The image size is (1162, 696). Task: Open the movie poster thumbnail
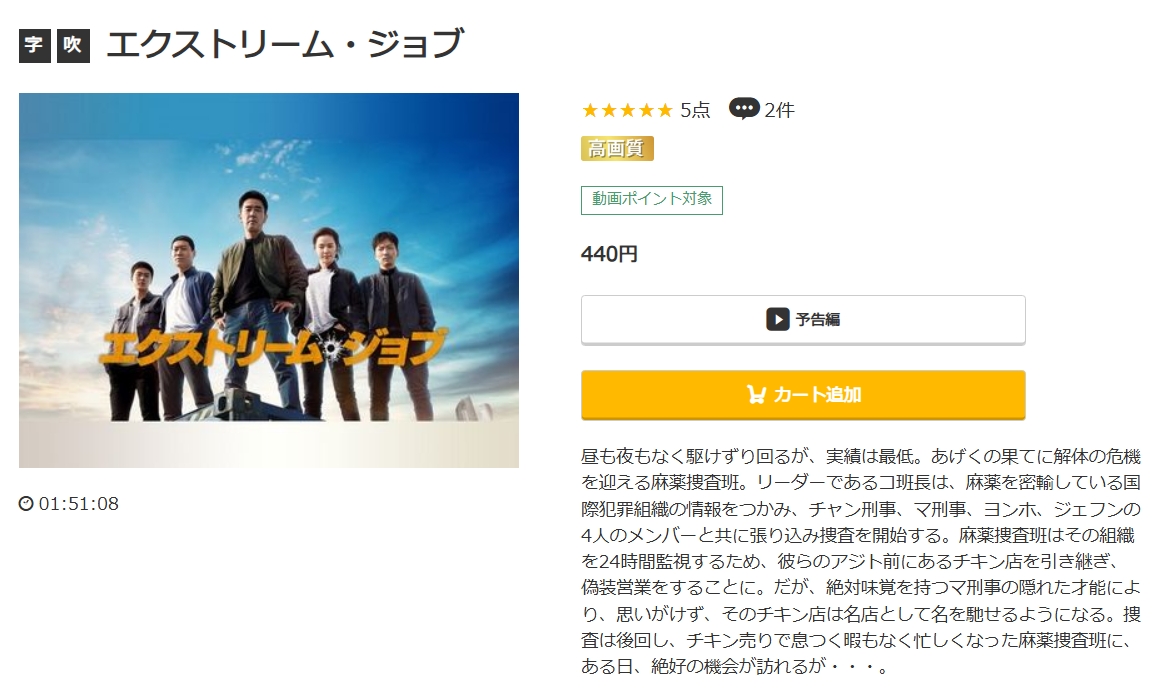pyautogui.click(x=268, y=279)
